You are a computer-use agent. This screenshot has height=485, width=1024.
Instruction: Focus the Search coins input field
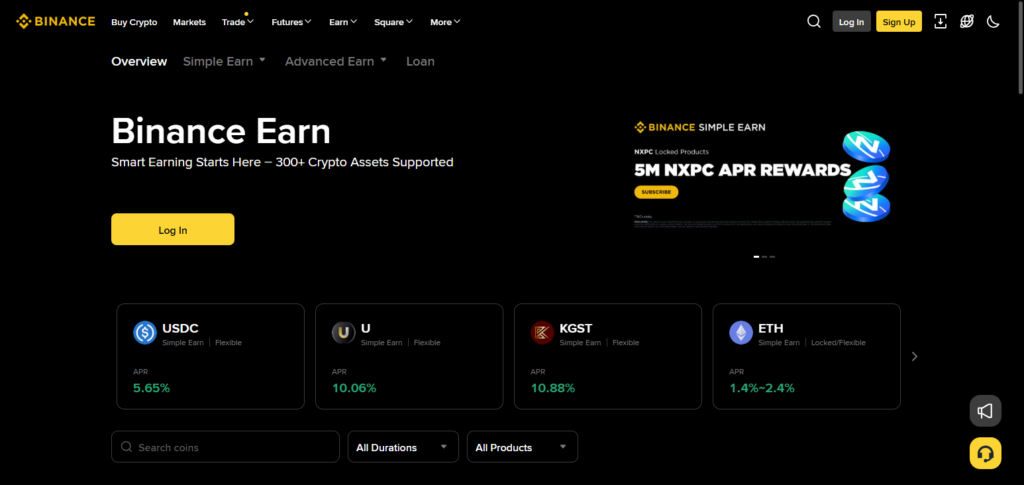tap(225, 447)
